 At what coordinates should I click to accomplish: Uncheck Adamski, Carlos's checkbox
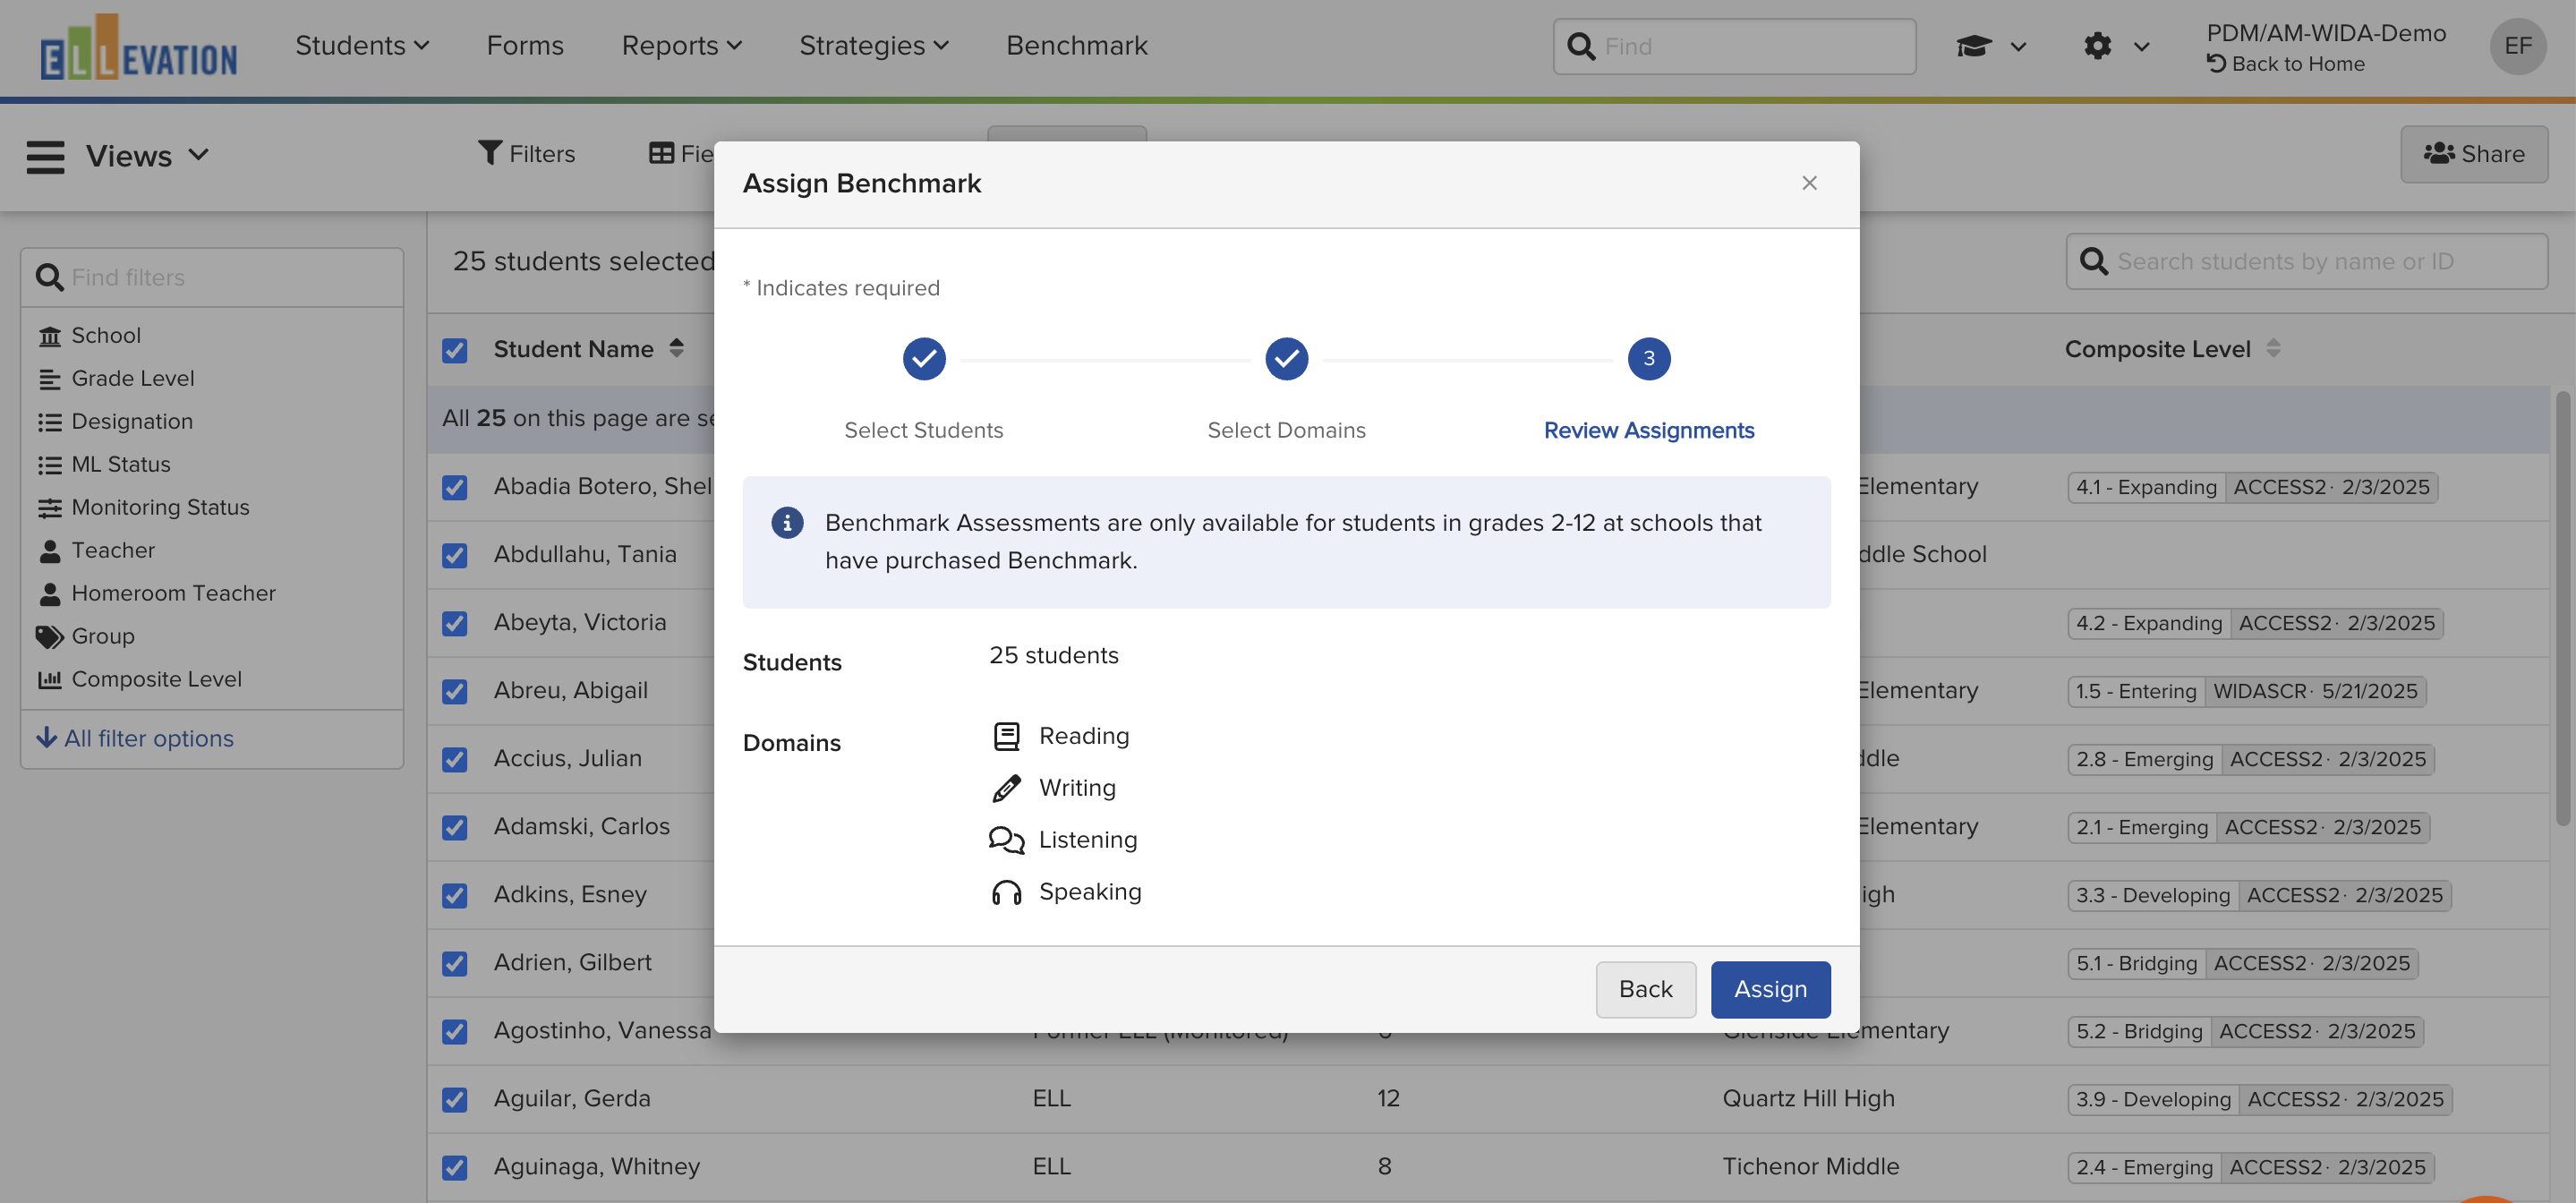[454, 827]
